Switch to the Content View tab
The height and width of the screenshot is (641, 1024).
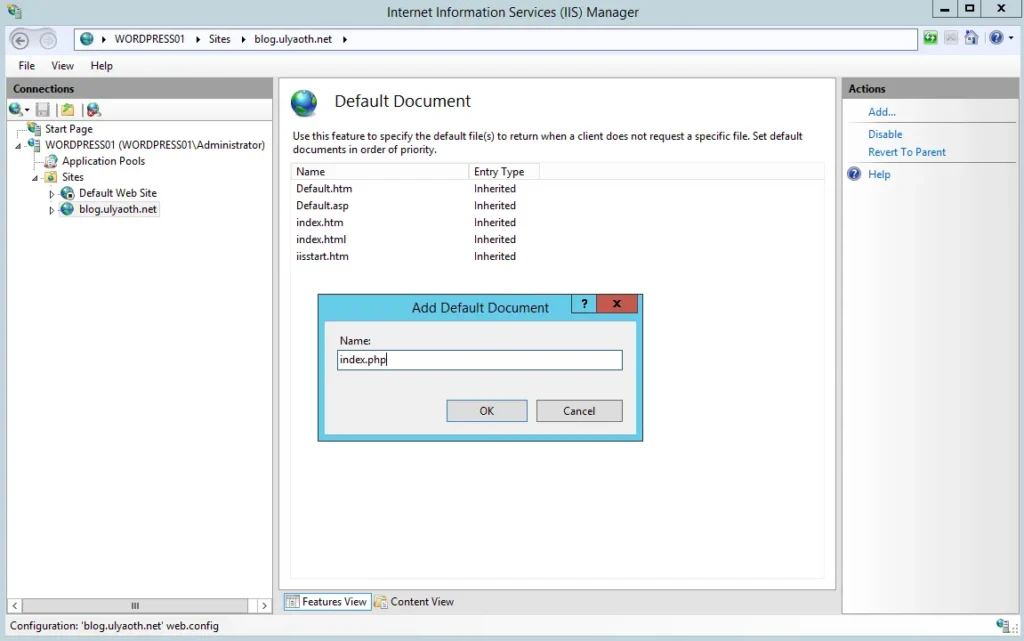click(x=414, y=602)
